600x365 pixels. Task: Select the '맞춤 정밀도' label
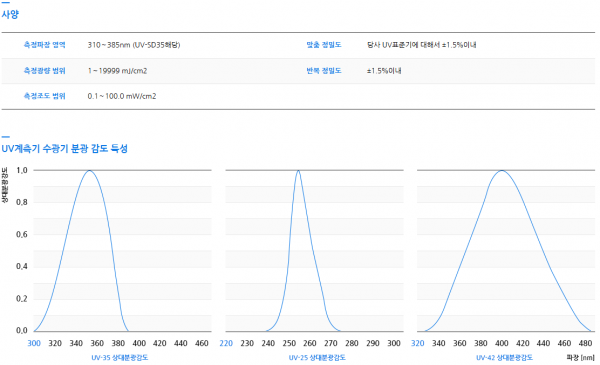(x=324, y=45)
